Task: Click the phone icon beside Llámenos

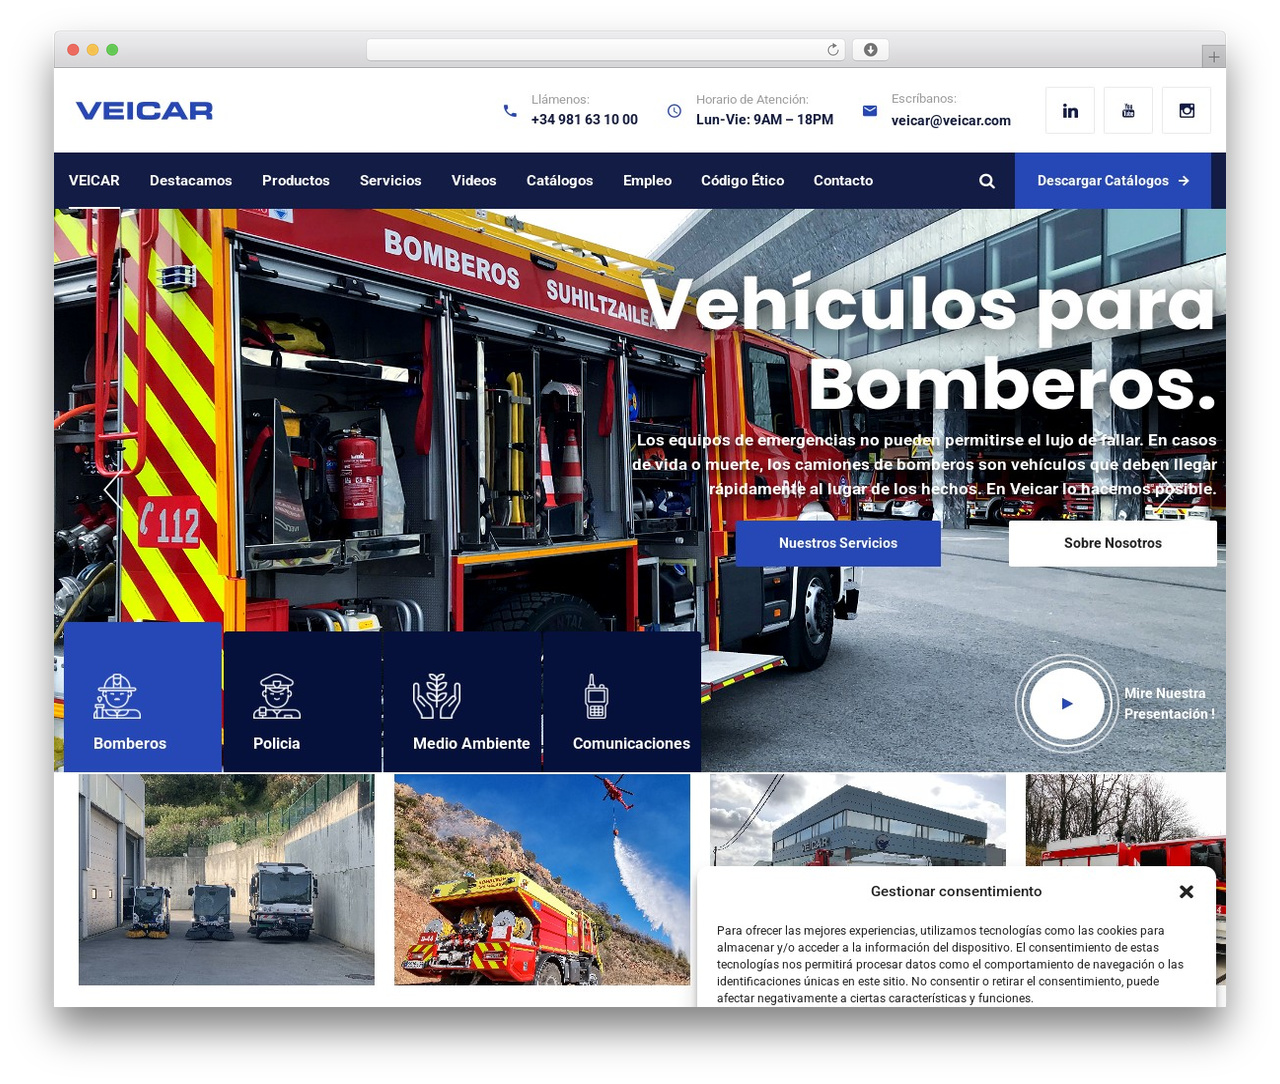Action: (510, 111)
